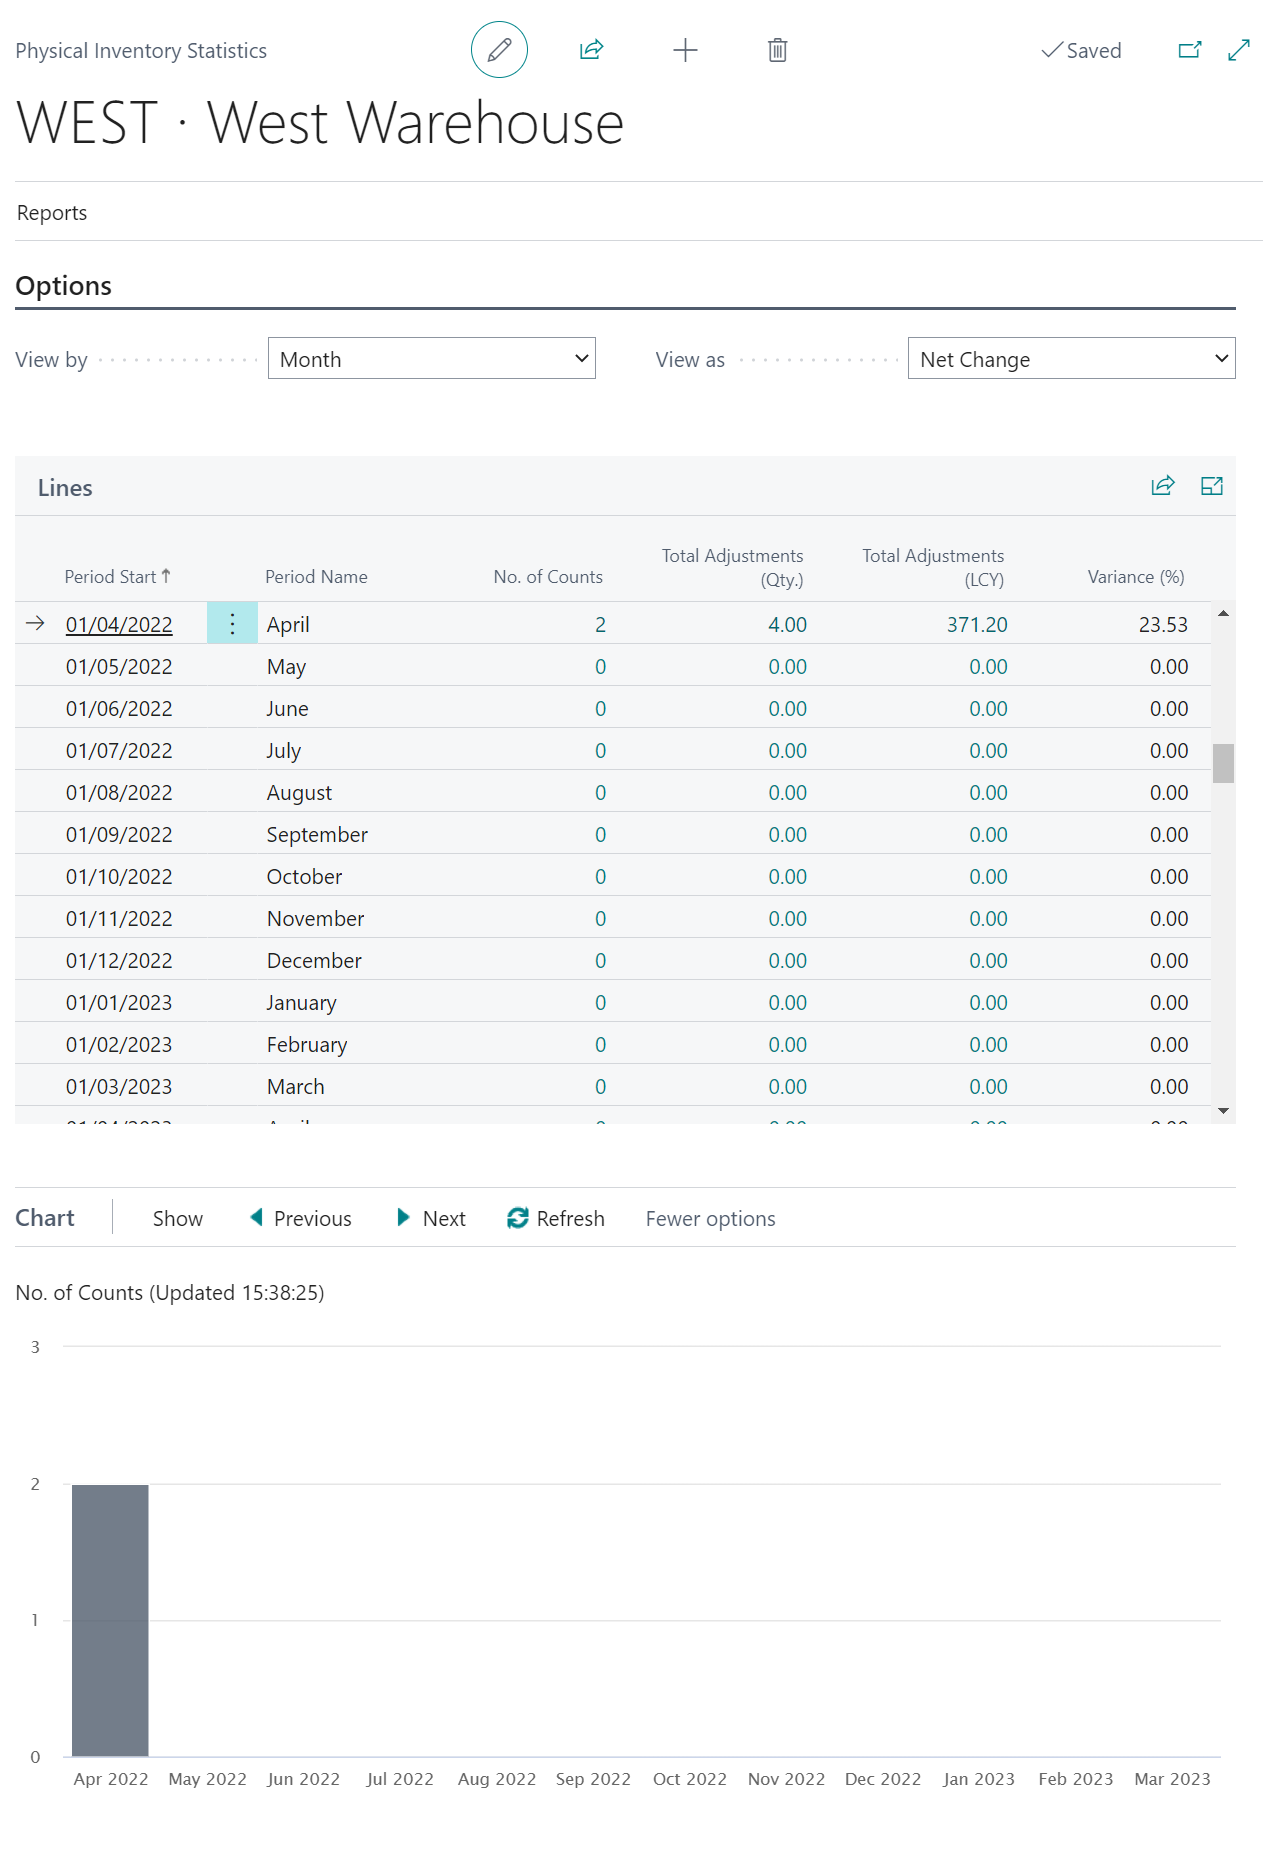1267x1849 pixels.
Task: Click the pencil edit icon
Action: 499,50
